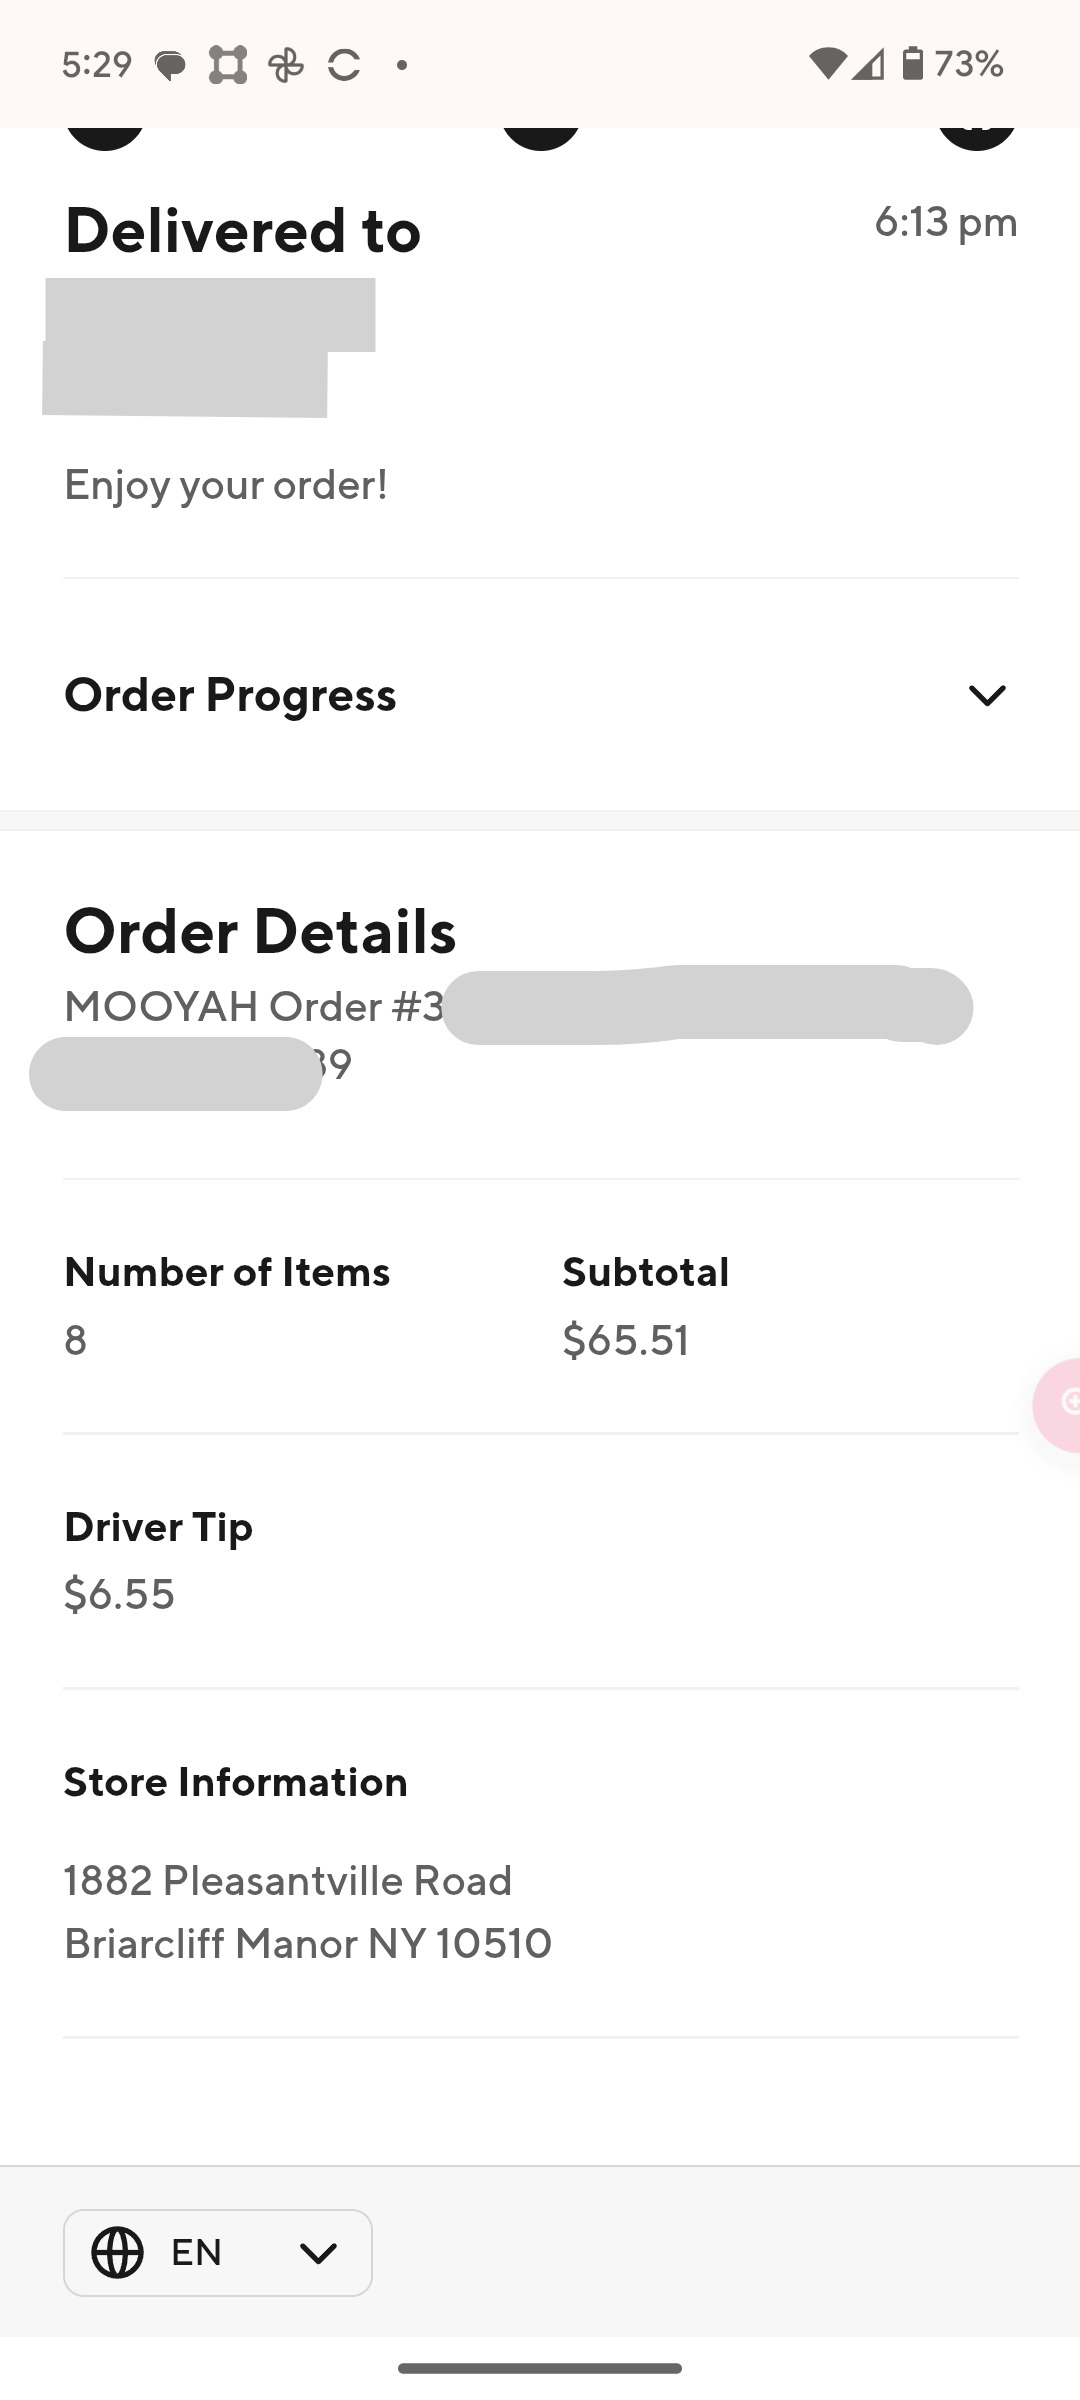Image resolution: width=1080 pixels, height=2400 pixels.
Task: Tap the Subtotal amount $65.51
Action: tap(626, 1340)
